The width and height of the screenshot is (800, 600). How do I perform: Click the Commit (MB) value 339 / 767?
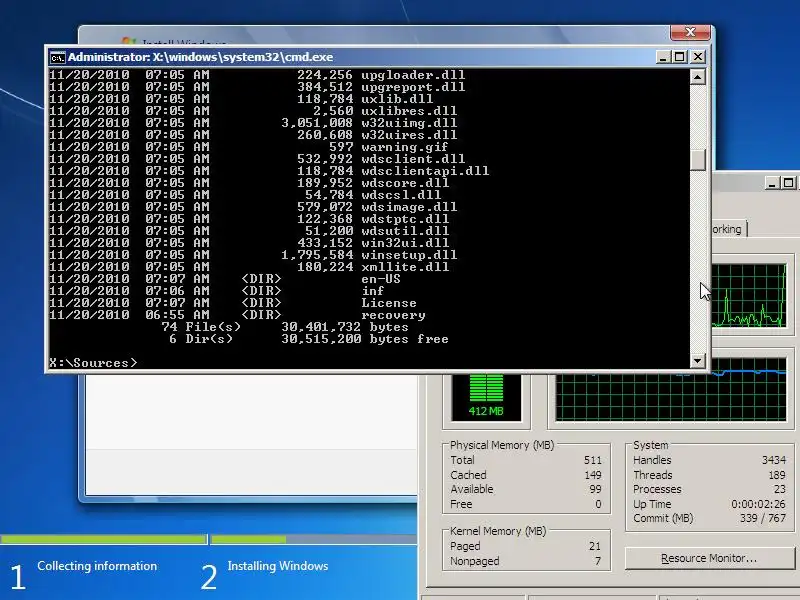point(763,518)
